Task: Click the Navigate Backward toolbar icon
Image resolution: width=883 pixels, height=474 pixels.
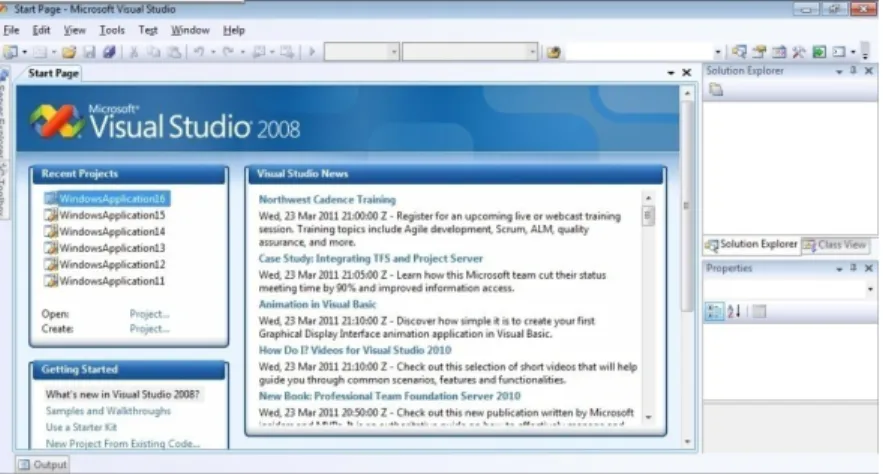Action: [259, 52]
